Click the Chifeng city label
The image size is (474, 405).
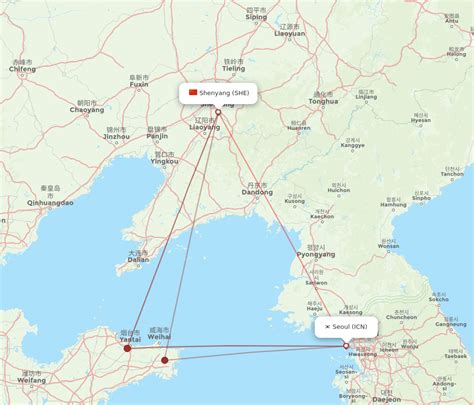(22, 69)
